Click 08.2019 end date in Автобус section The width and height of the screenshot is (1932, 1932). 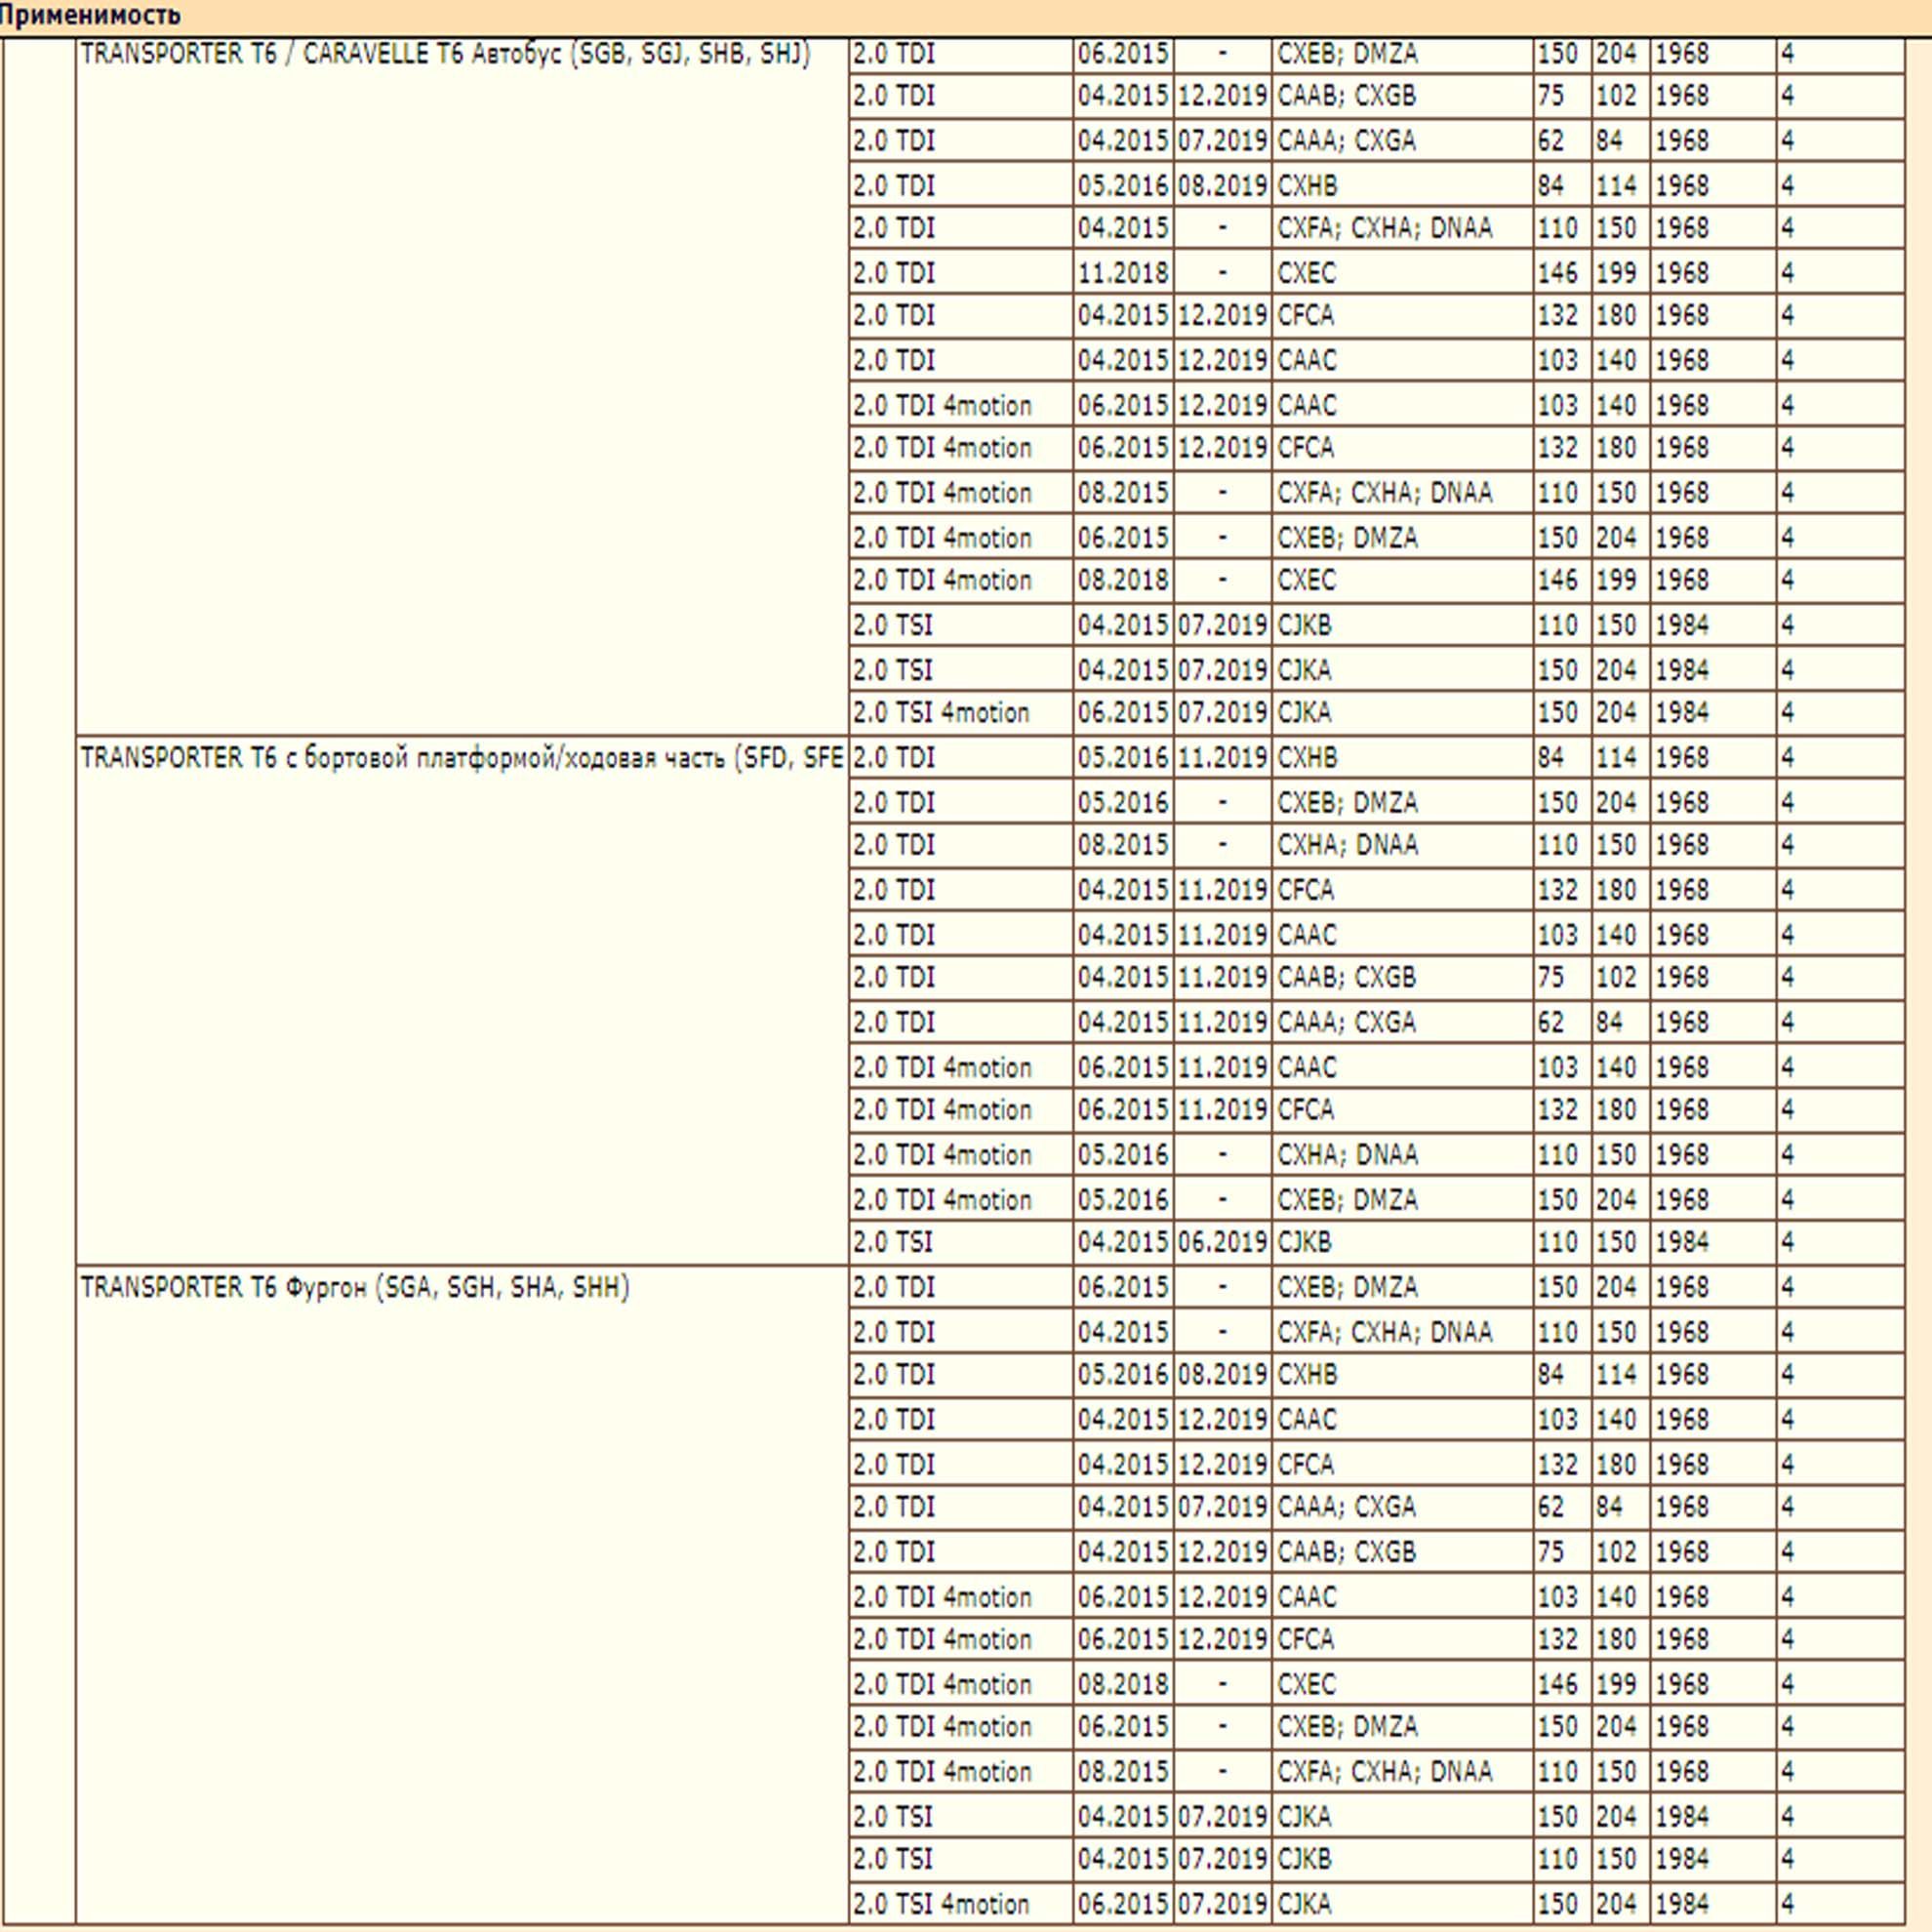click(x=1222, y=186)
